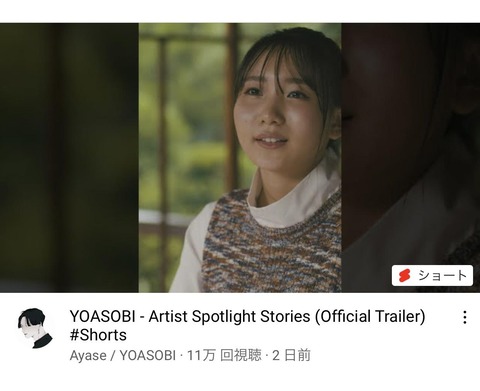Click the 11万 回視聴 view count
The width and height of the screenshot is (480, 391).
click(x=224, y=356)
